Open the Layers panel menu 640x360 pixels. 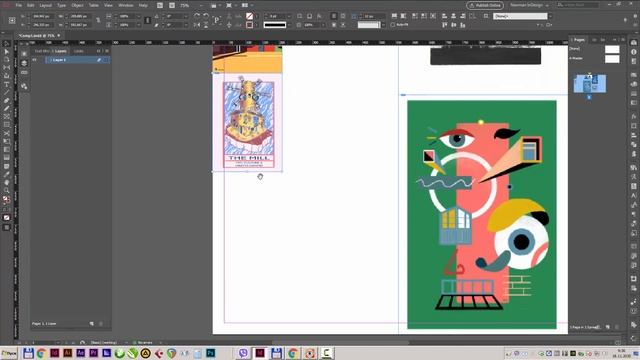click(107, 51)
